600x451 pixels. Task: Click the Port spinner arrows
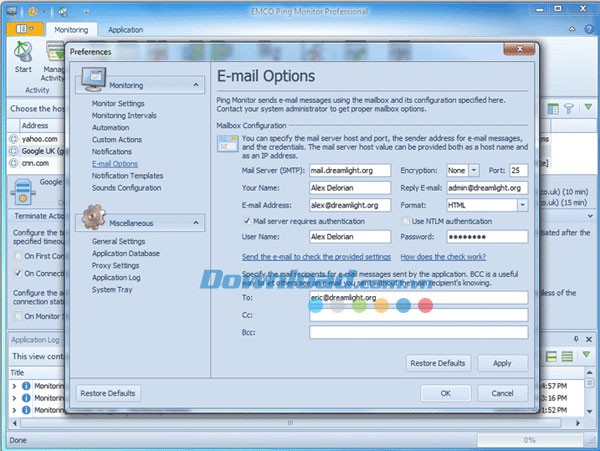tap(525, 170)
